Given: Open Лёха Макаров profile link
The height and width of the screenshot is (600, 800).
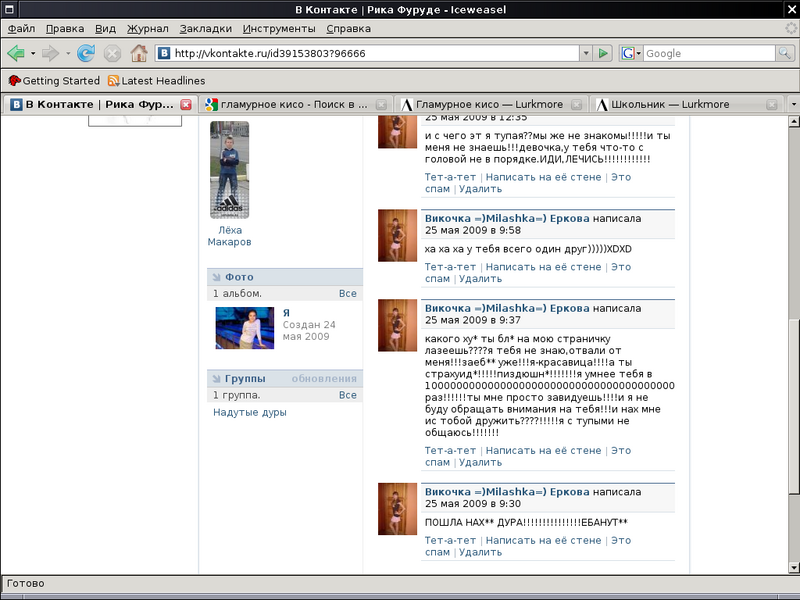Looking at the screenshot, I should pos(230,236).
